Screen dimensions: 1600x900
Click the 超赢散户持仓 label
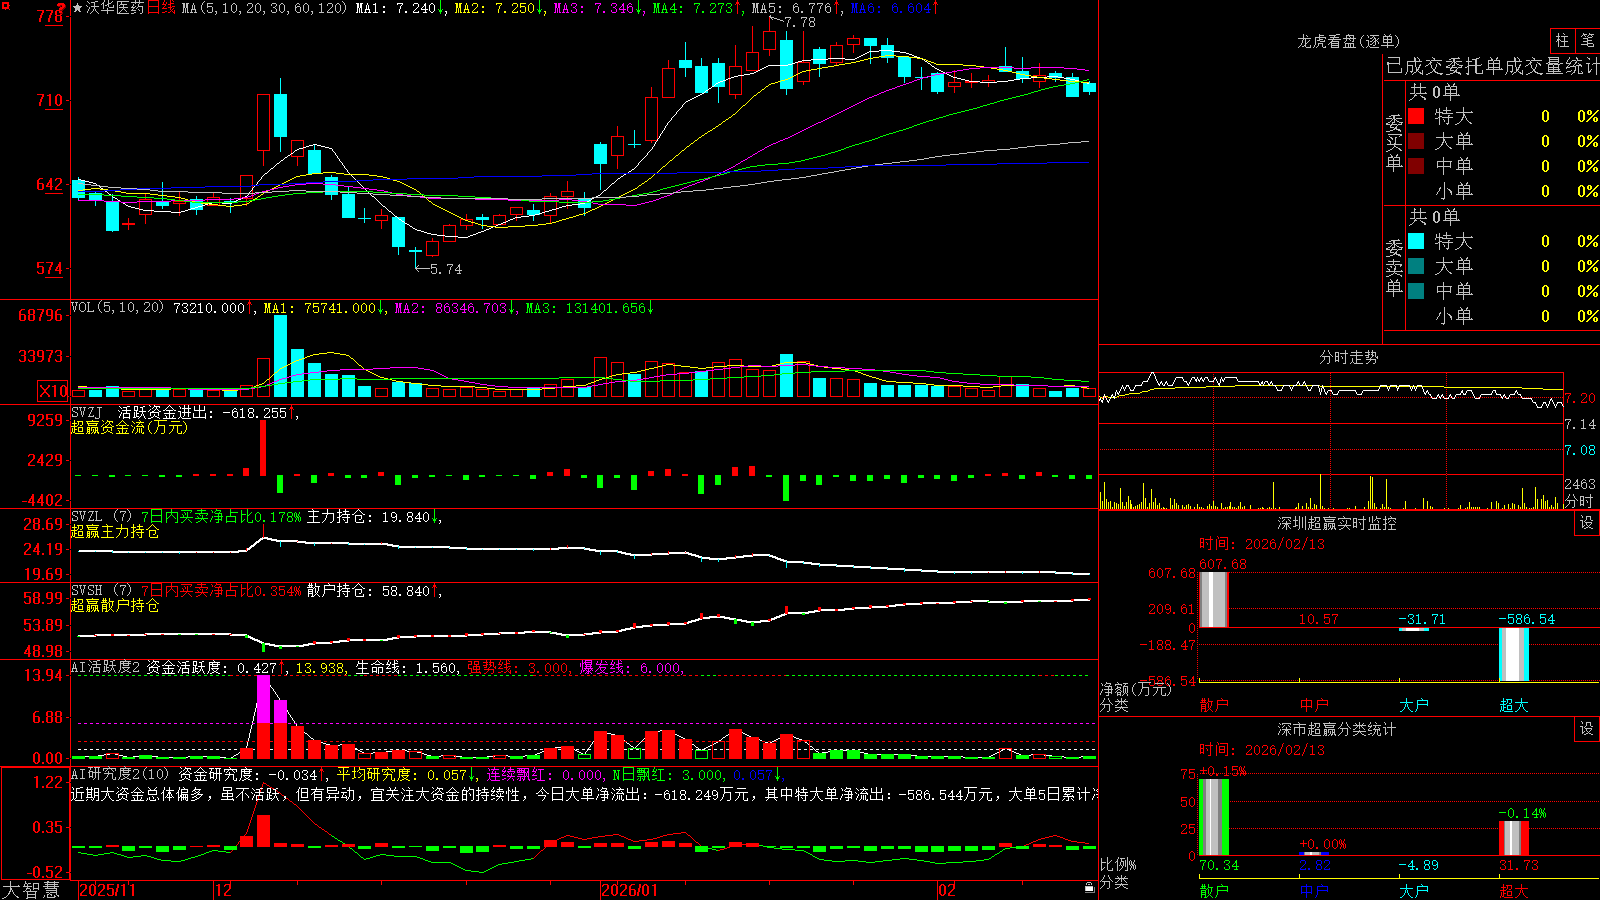pyautogui.click(x=115, y=606)
